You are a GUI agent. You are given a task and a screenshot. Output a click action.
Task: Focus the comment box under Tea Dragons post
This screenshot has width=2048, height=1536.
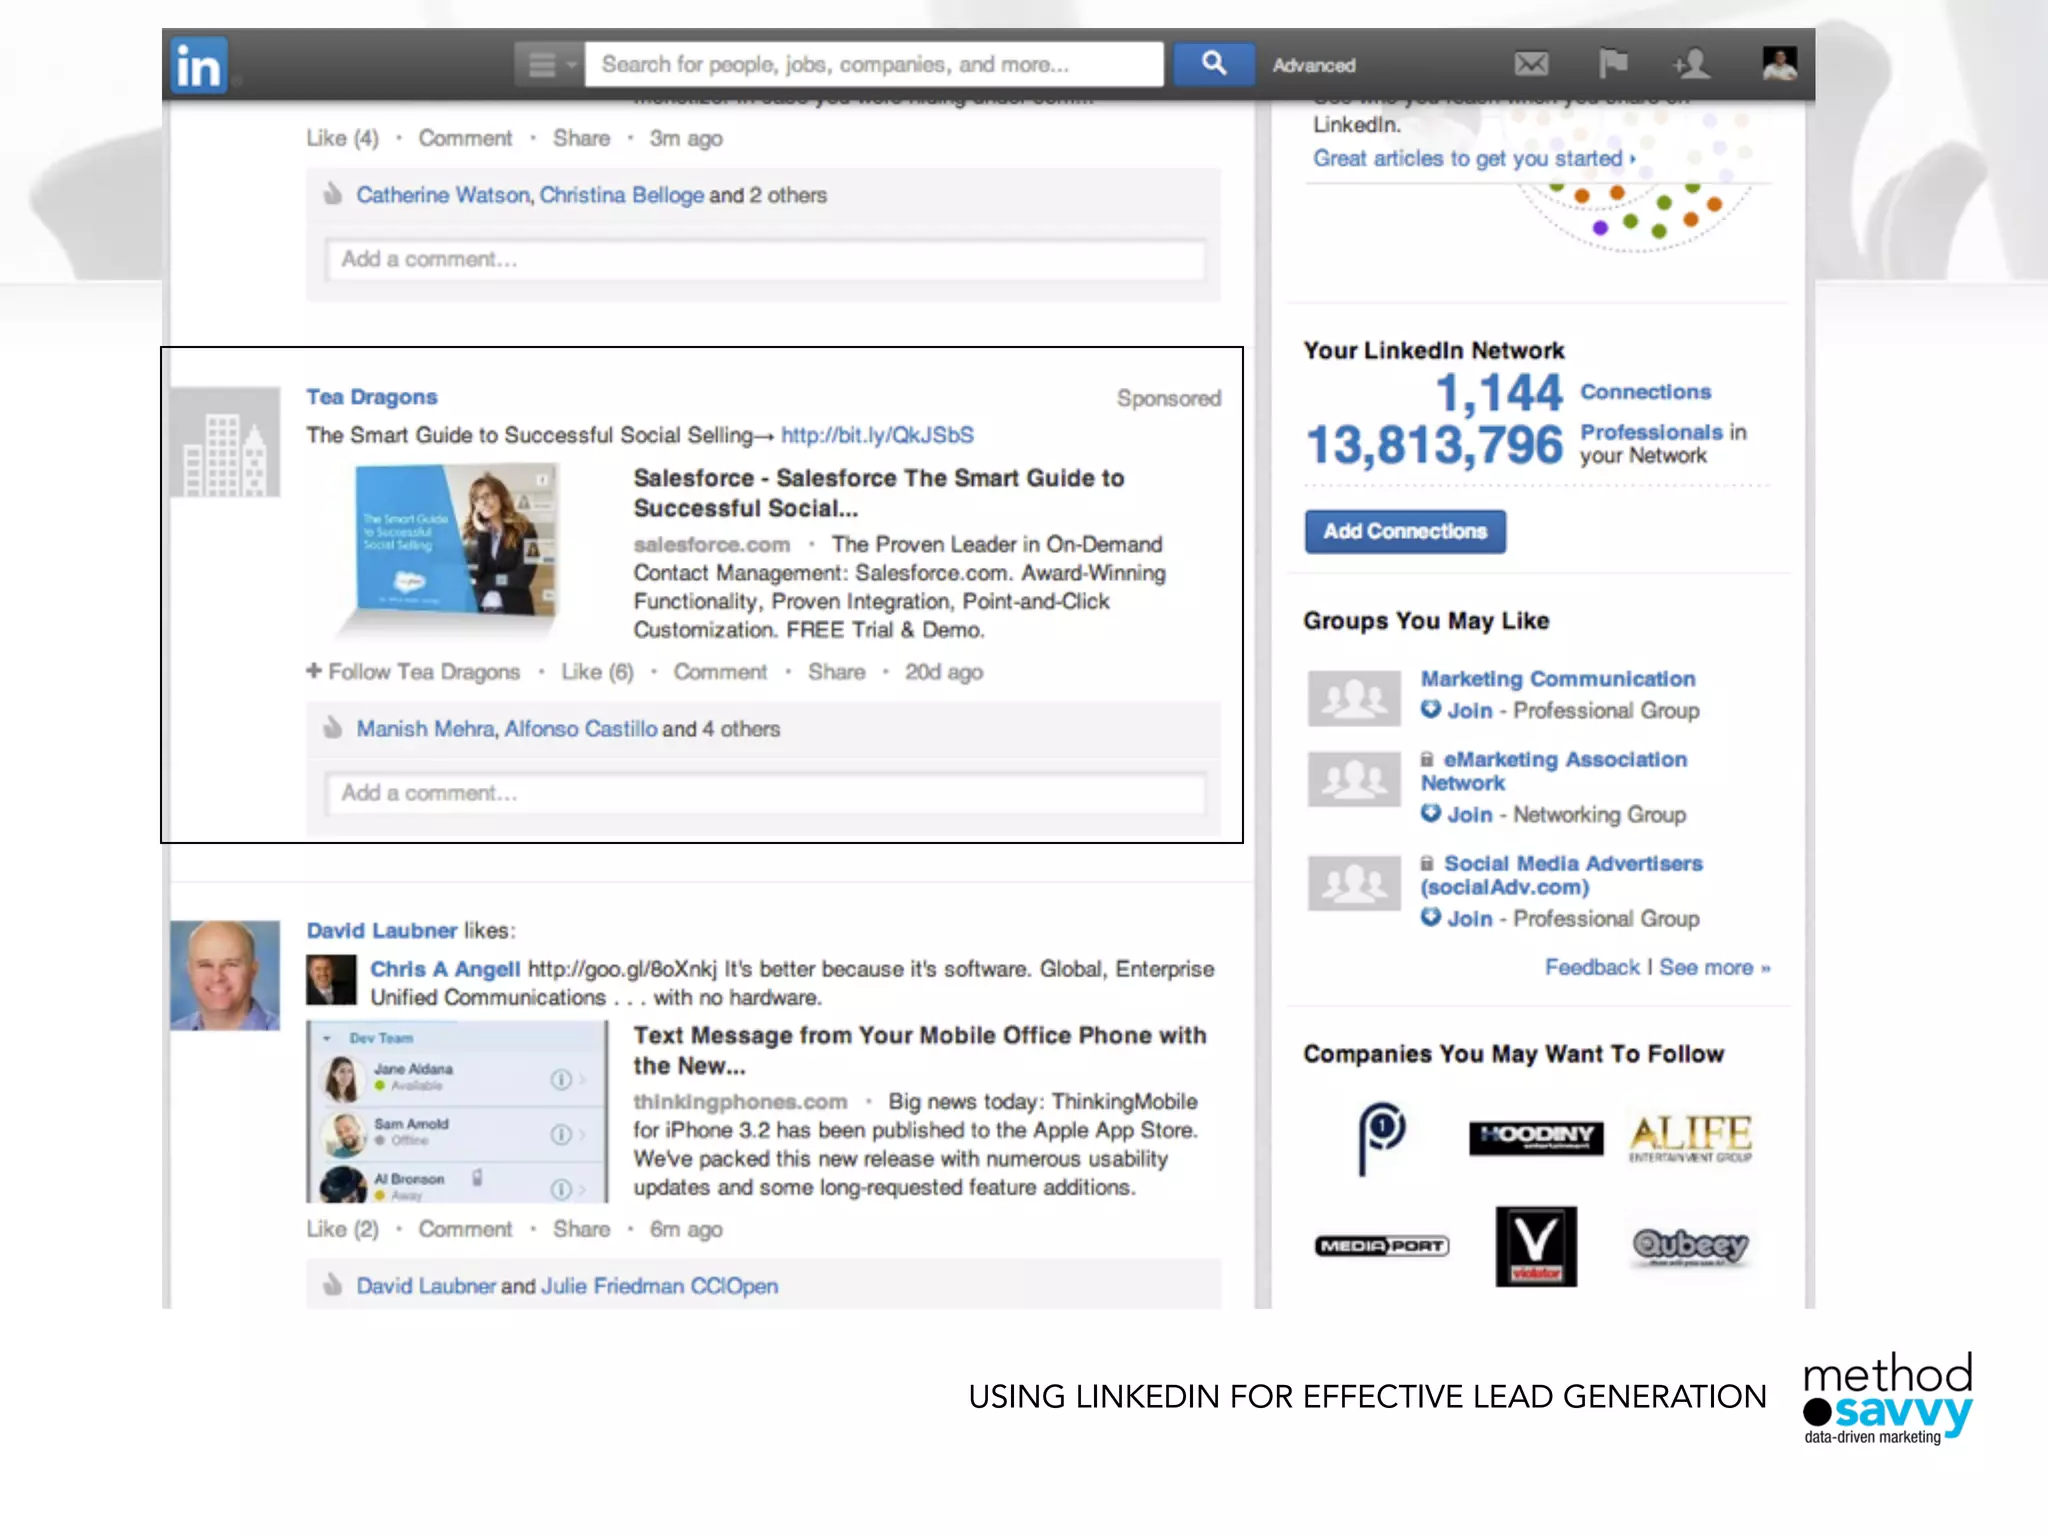coord(765,794)
